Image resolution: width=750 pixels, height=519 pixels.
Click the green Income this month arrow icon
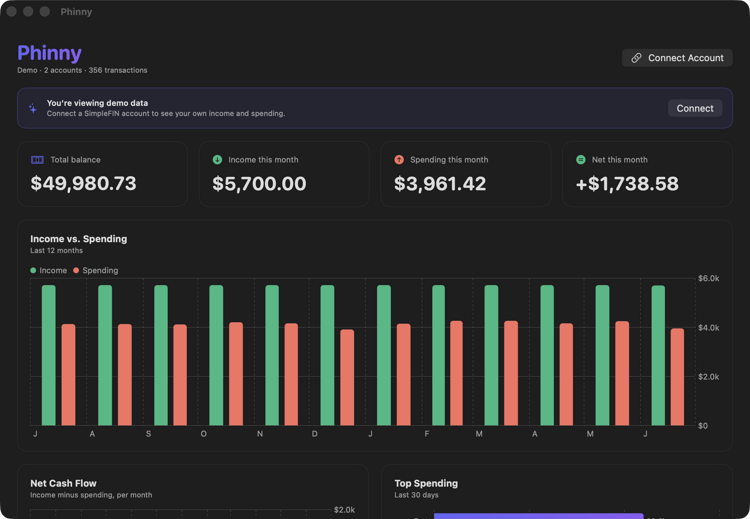coord(217,160)
